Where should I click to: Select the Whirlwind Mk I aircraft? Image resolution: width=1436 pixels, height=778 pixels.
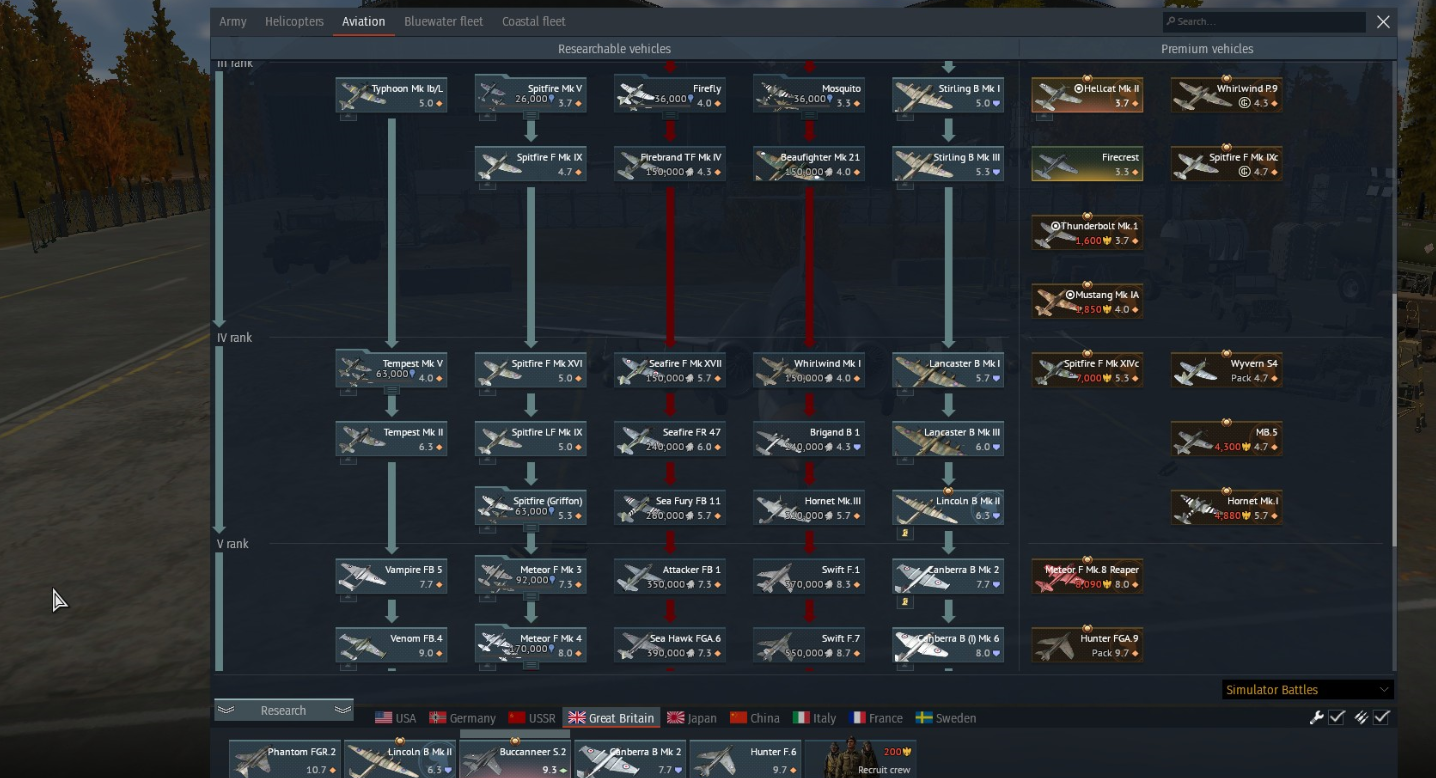(x=808, y=371)
